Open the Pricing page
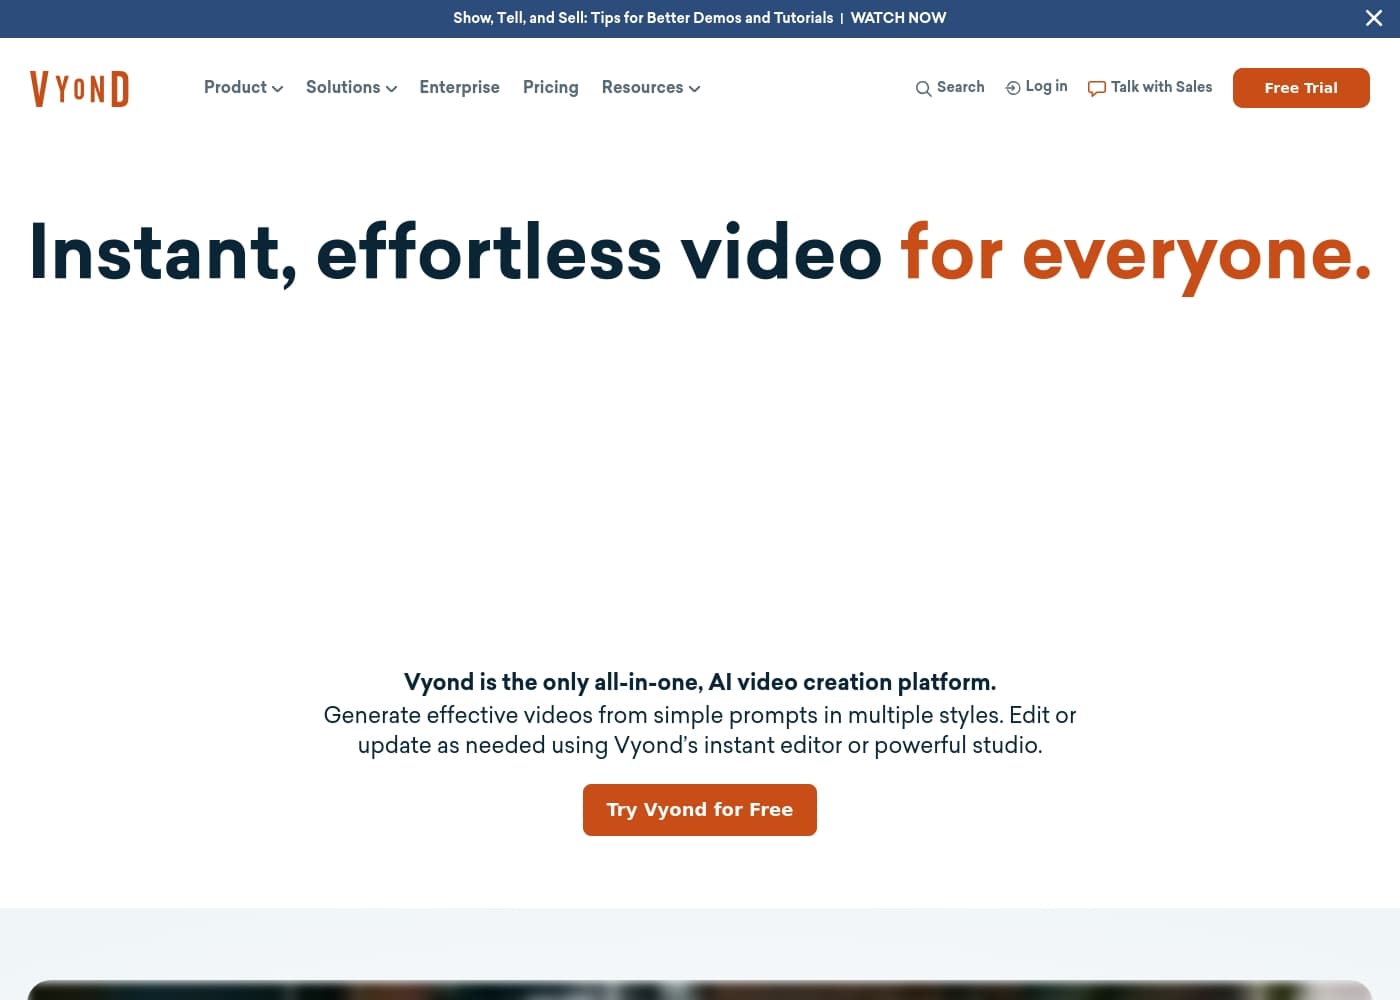Viewport: 1400px width, 1000px height. pos(550,87)
